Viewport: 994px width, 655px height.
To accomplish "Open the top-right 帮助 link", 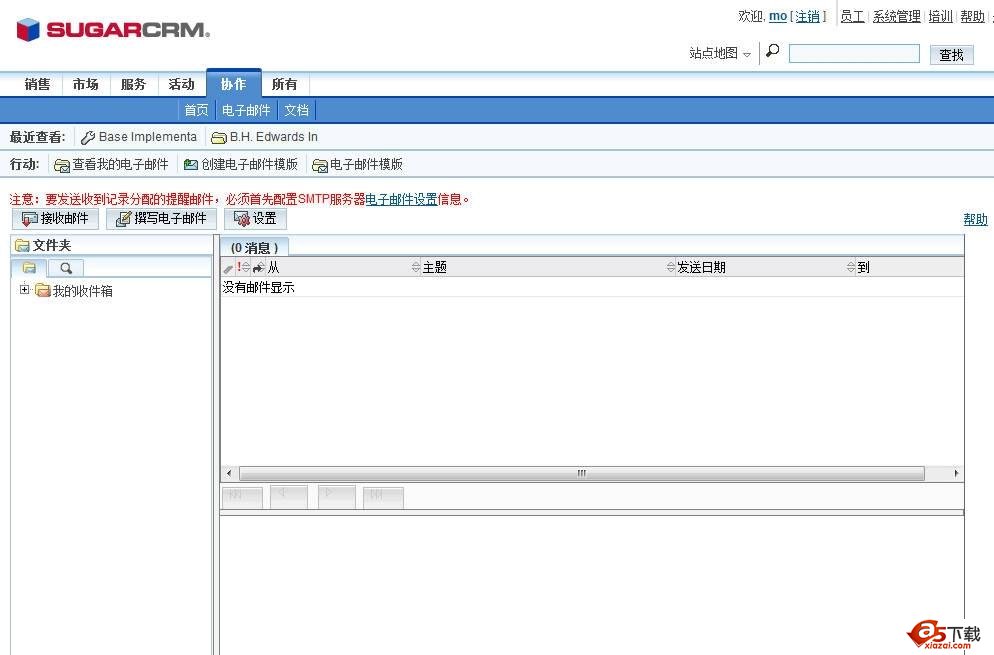I will tap(972, 16).
